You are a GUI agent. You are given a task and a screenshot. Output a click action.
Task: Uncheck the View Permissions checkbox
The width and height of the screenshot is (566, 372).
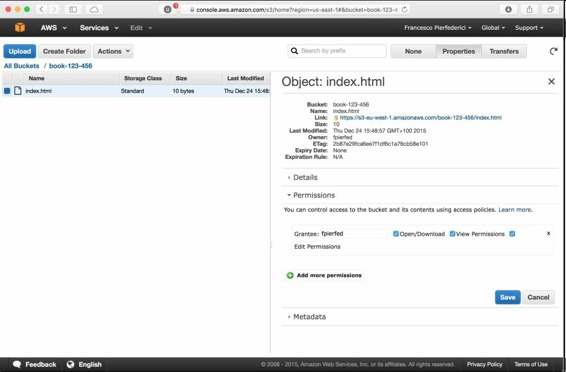pos(452,233)
